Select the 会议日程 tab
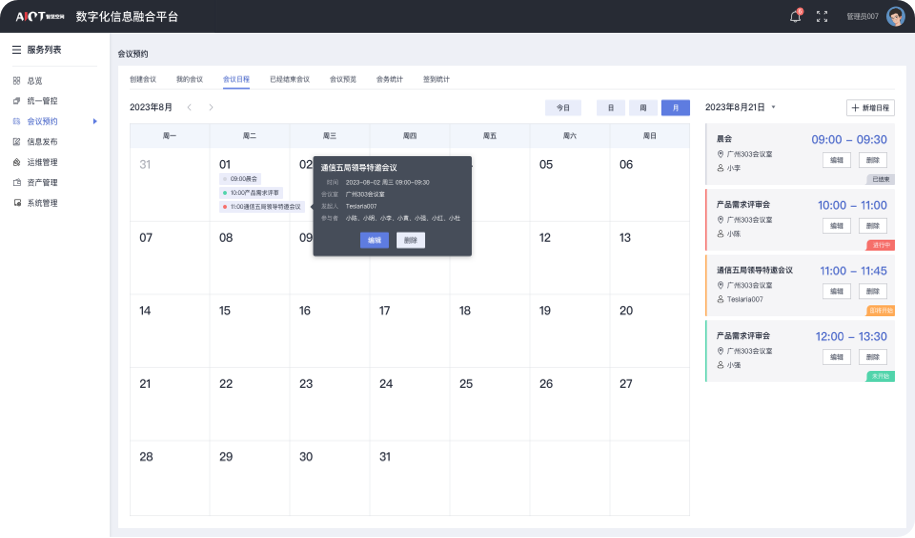 coord(236,79)
